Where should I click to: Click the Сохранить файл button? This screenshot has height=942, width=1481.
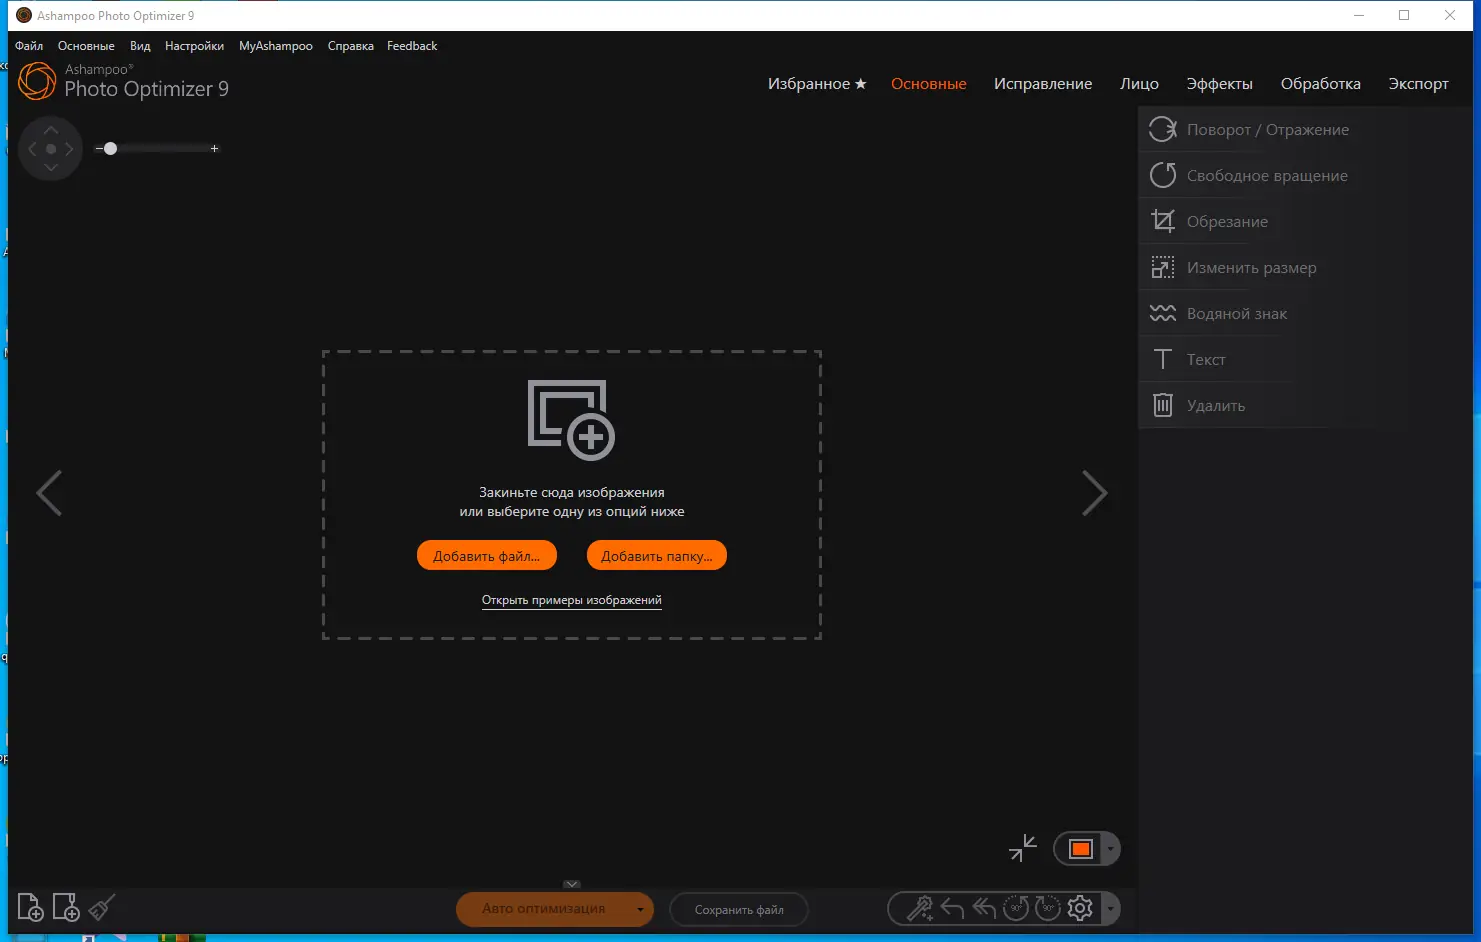(x=739, y=910)
